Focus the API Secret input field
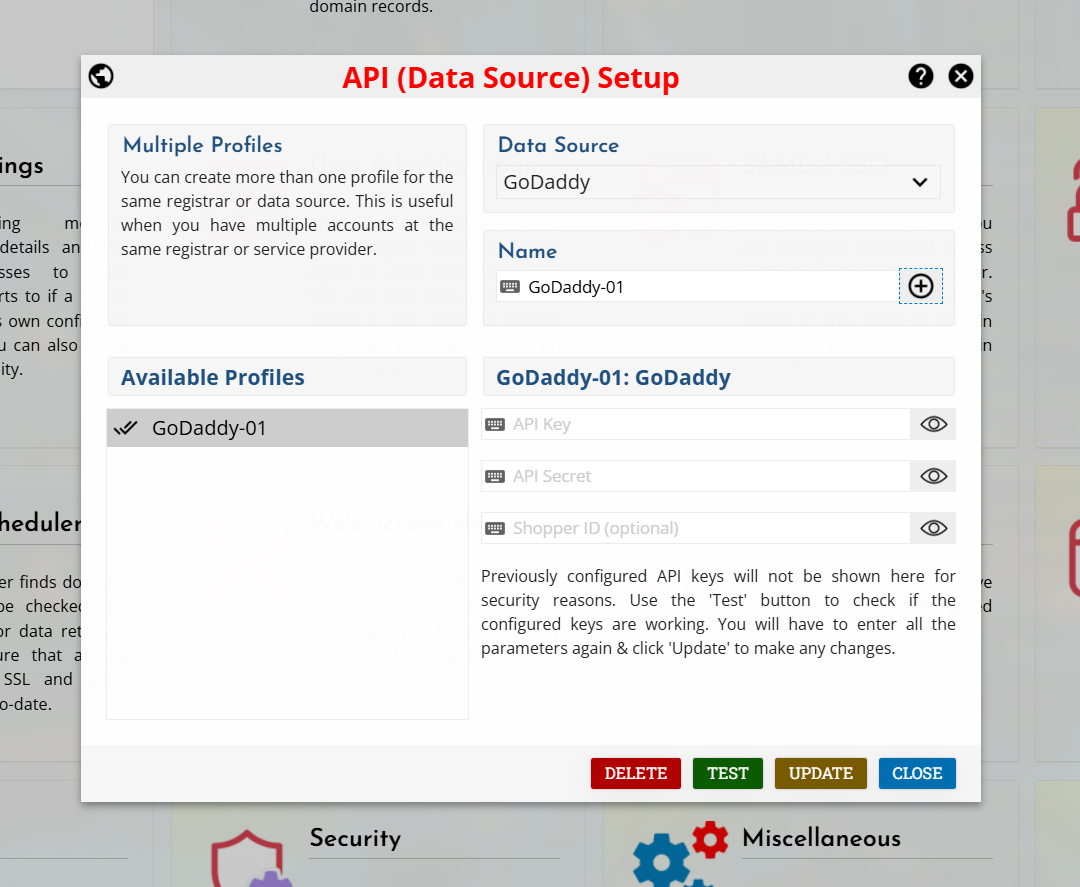The width and height of the screenshot is (1080, 887). click(696, 476)
